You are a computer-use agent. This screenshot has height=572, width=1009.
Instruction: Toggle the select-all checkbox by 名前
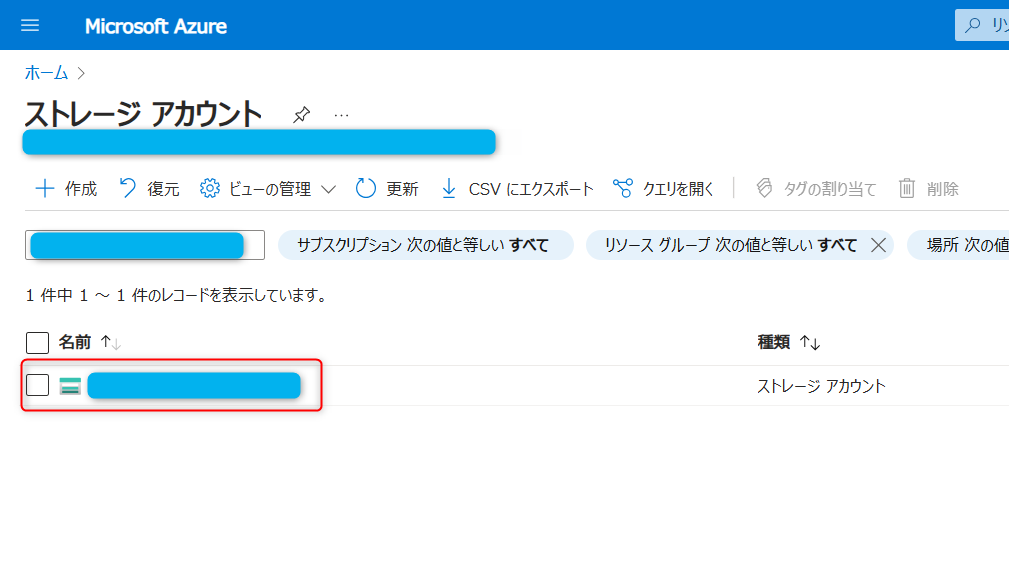click(37, 343)
